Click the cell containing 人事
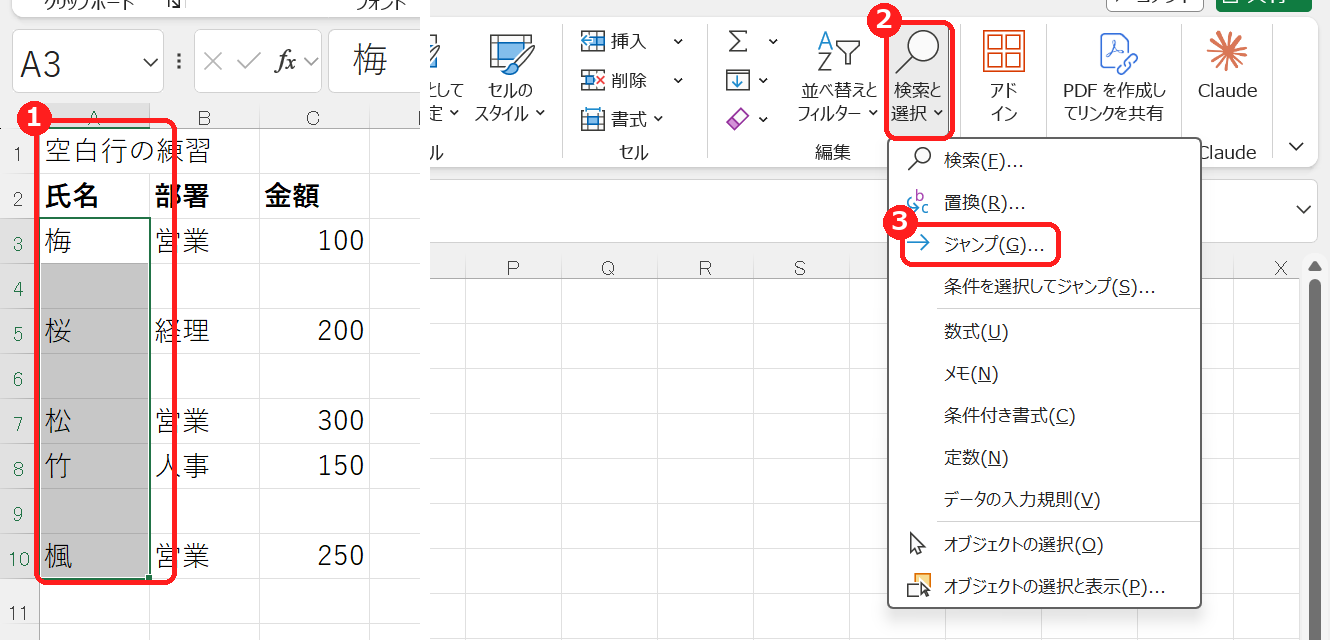Screen dimensions: 1330x640 204,466
